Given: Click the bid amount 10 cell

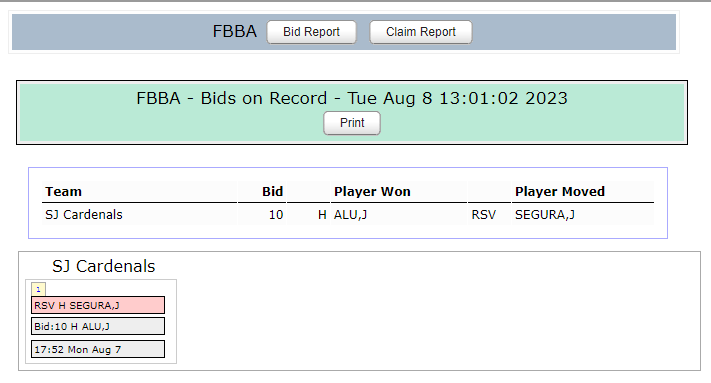Looking at the screenshot, I should [x=276, y=214].
